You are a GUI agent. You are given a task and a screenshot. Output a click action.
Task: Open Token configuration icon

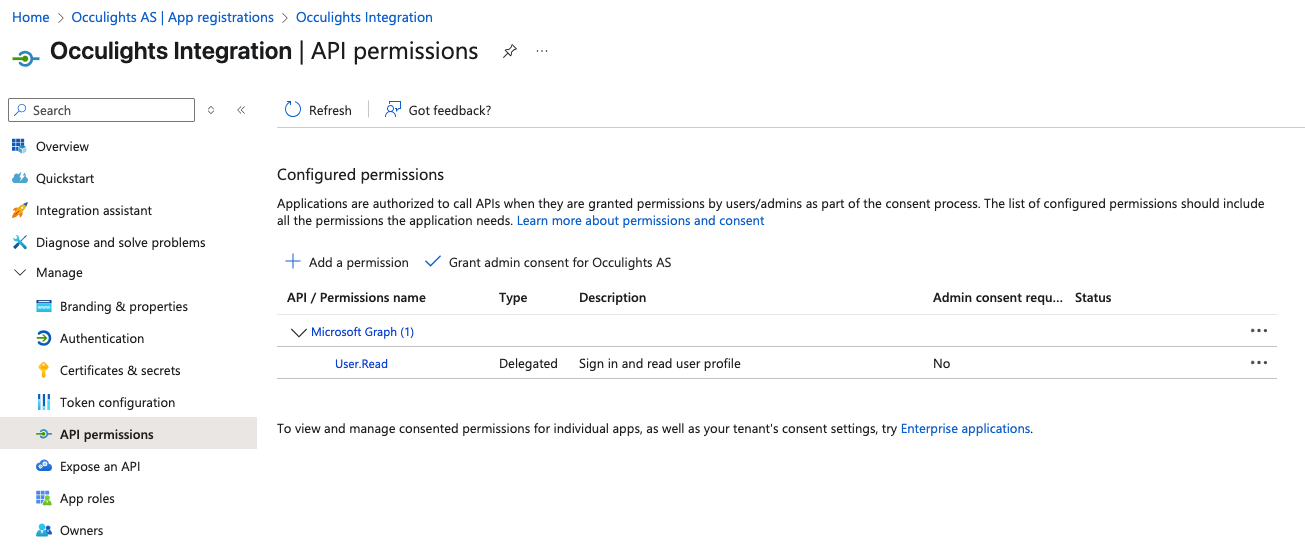click(43, 402)
